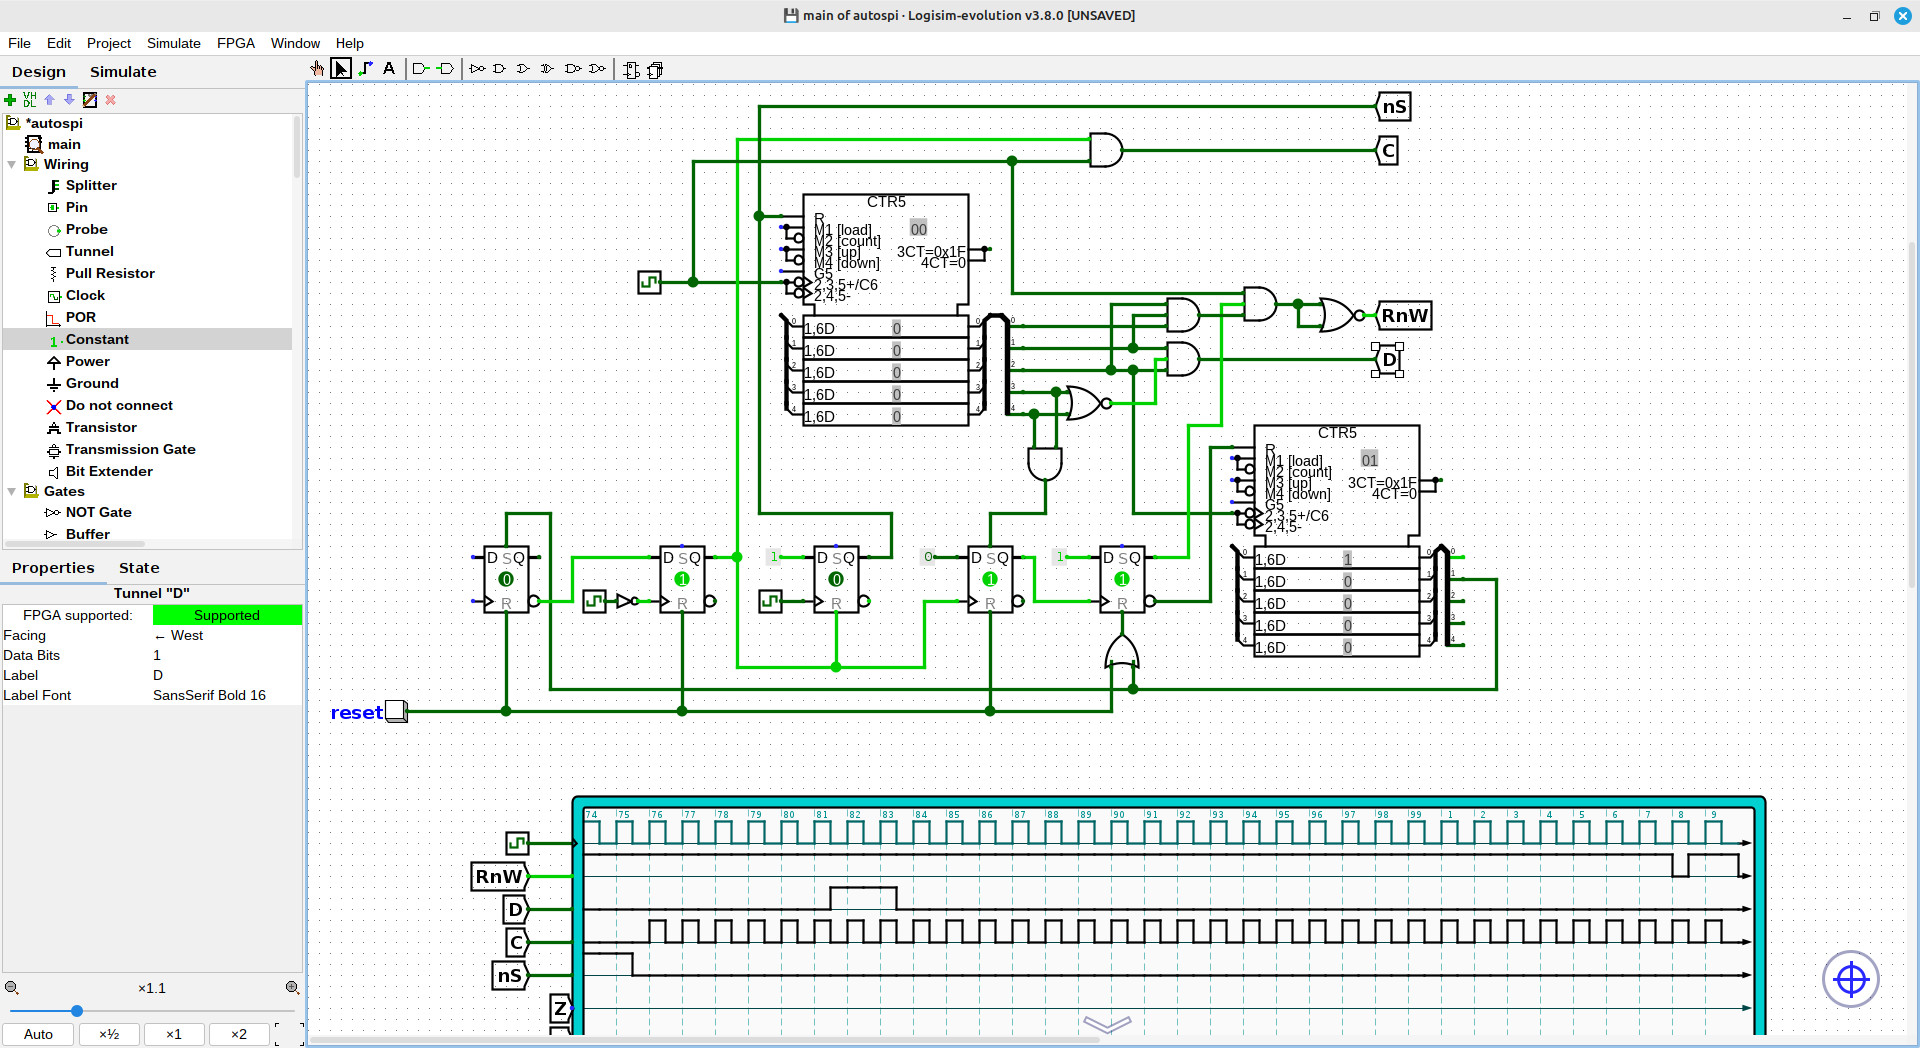Pick the NOT gate toolbar icon
The image size is (1920, 1048).
[477, 69]
